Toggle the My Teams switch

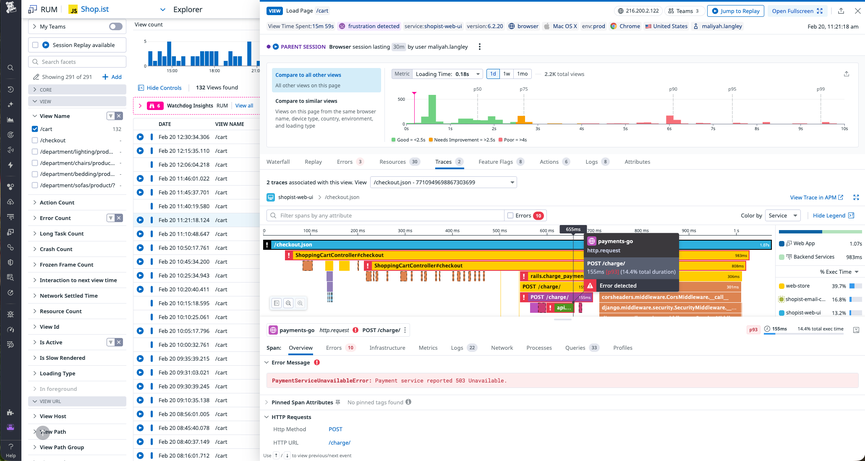tap(115, 26)
